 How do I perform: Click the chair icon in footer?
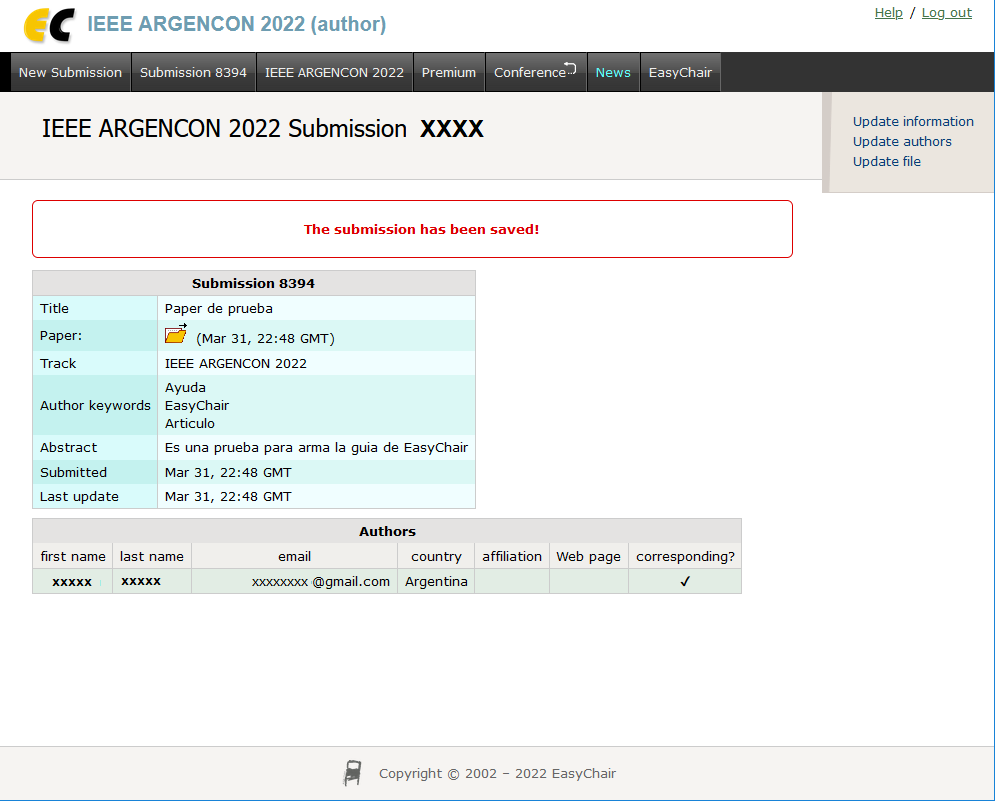click(x=353, y=773)
